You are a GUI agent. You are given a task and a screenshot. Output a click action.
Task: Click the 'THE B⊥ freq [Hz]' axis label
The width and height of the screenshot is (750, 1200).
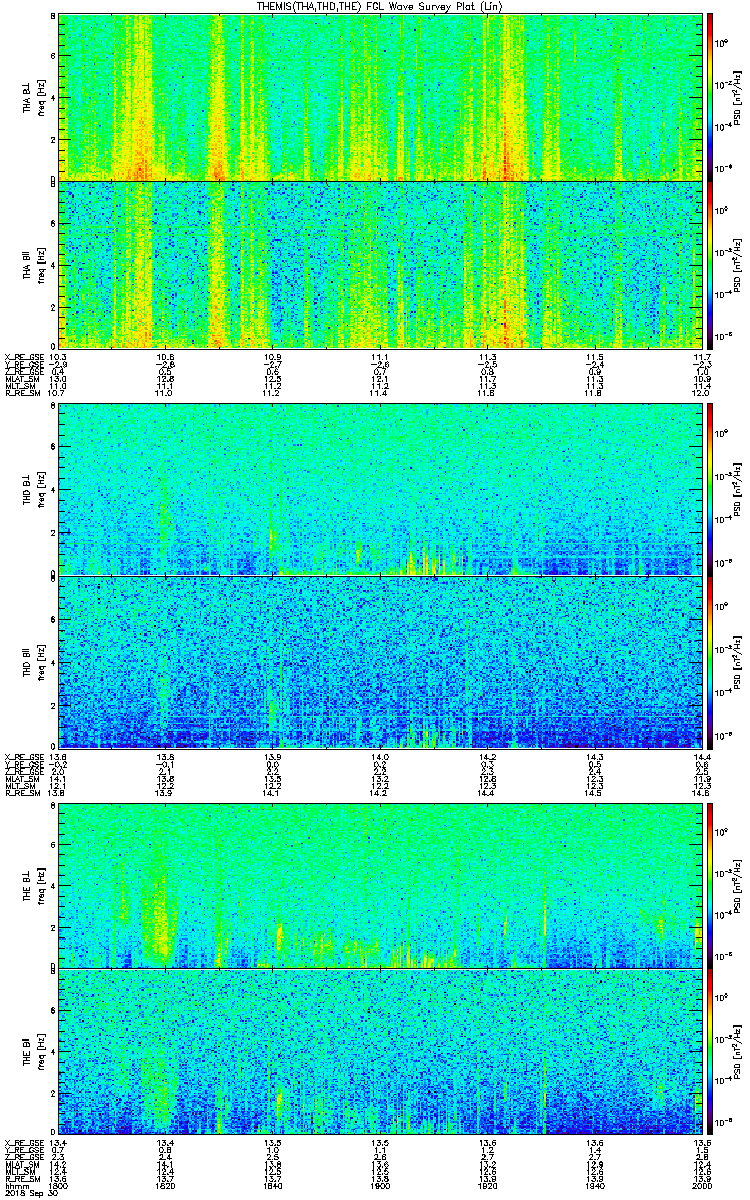point(32,885)
